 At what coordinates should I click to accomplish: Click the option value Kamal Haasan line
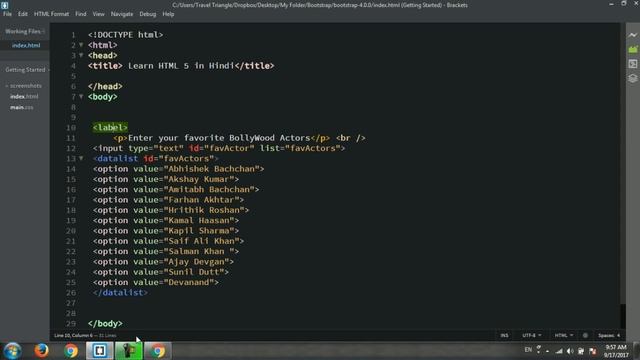pyautogui.click(x=166, y=220)
